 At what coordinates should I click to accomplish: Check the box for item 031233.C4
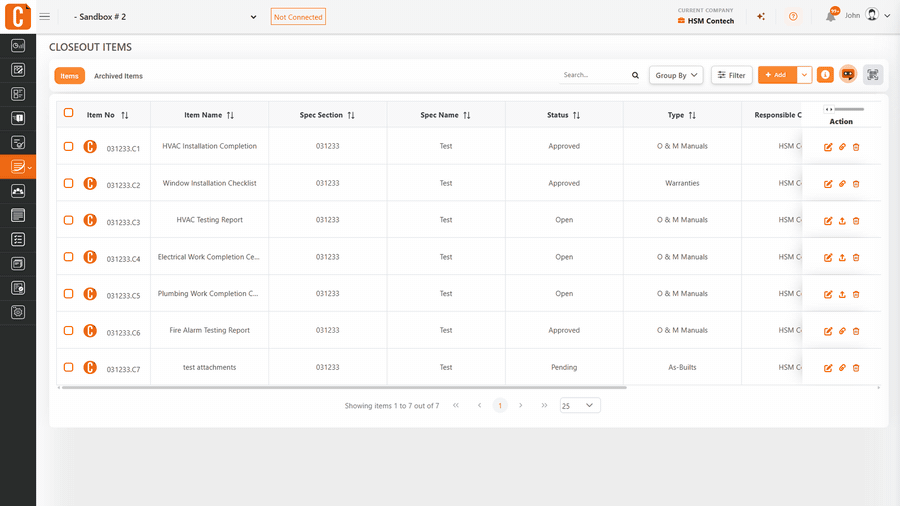68,256
